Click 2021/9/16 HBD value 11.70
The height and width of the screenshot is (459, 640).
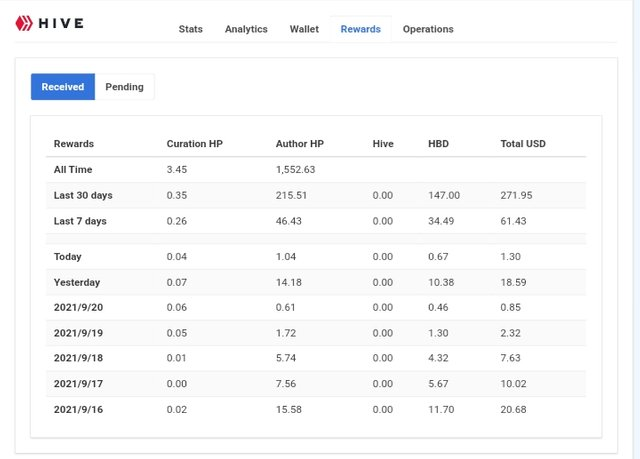click(441, 409)
